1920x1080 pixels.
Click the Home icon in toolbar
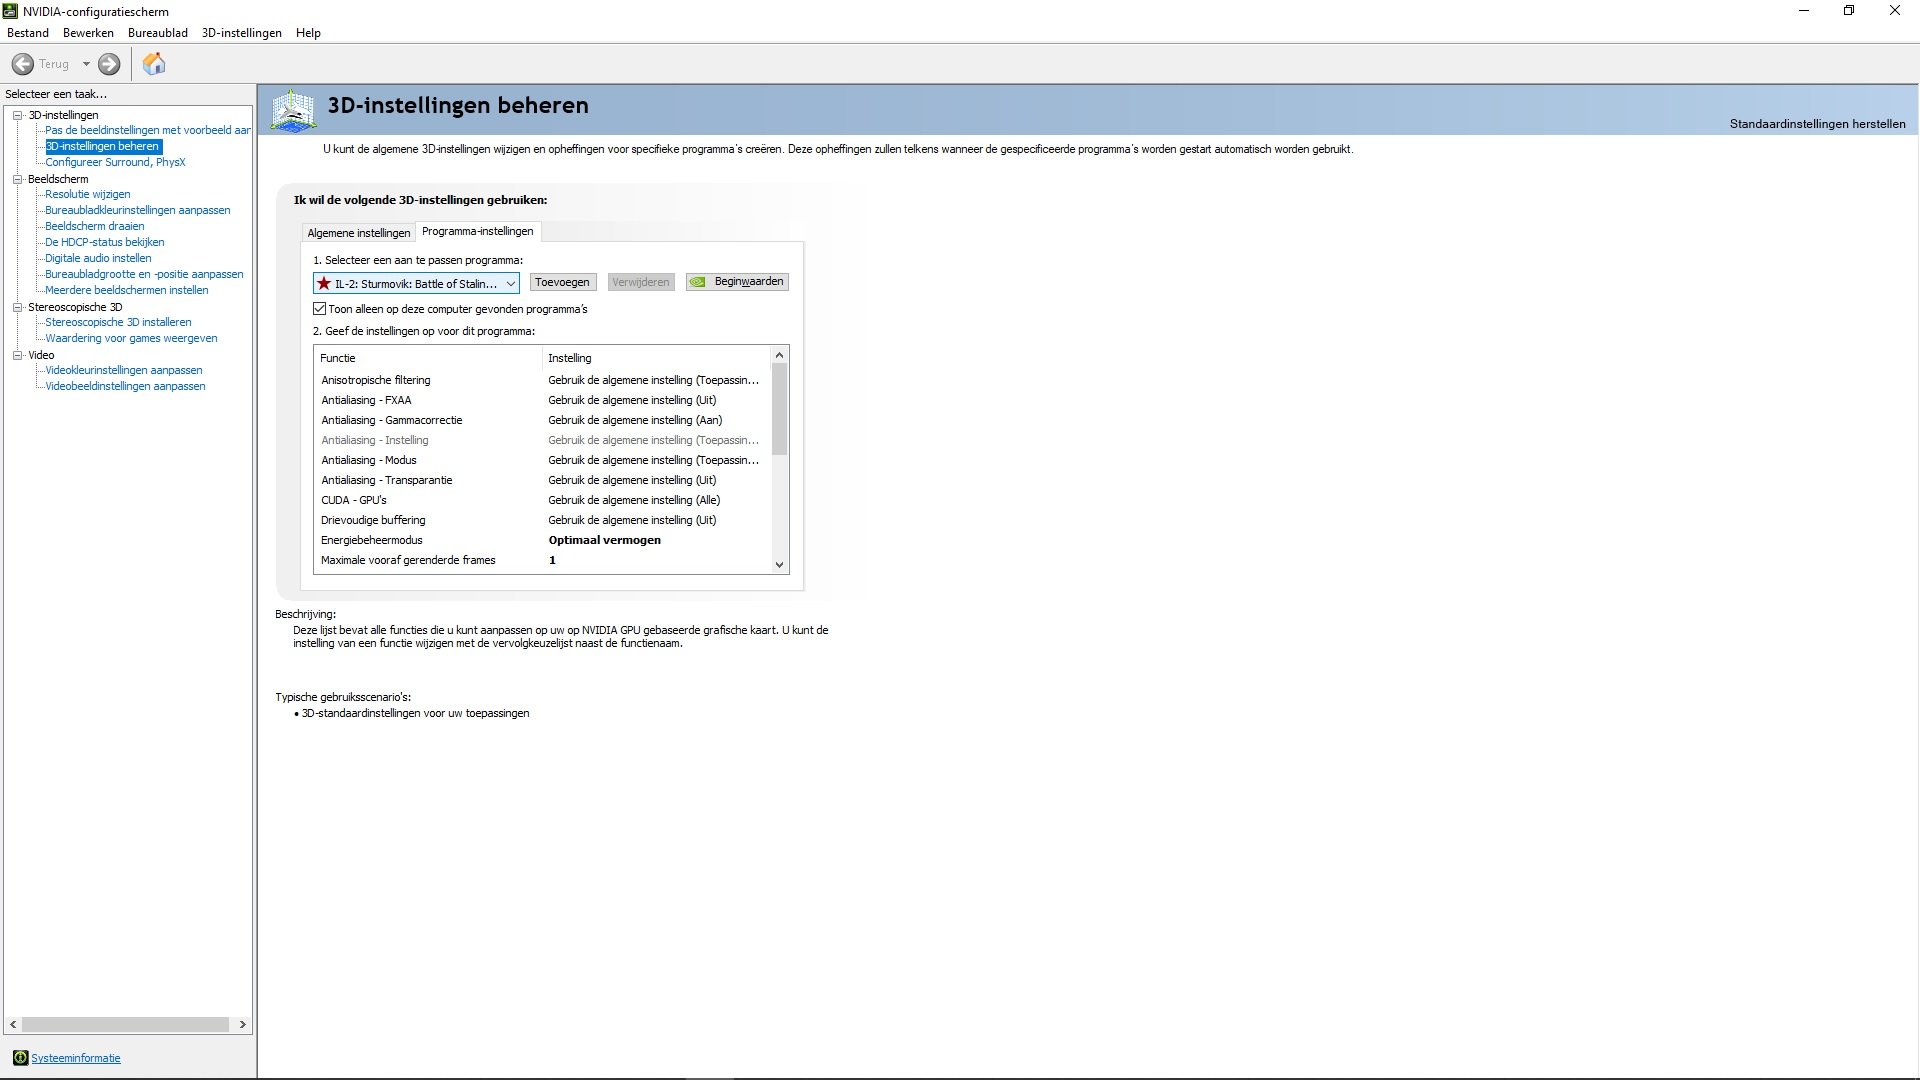[x=154, y=64]
